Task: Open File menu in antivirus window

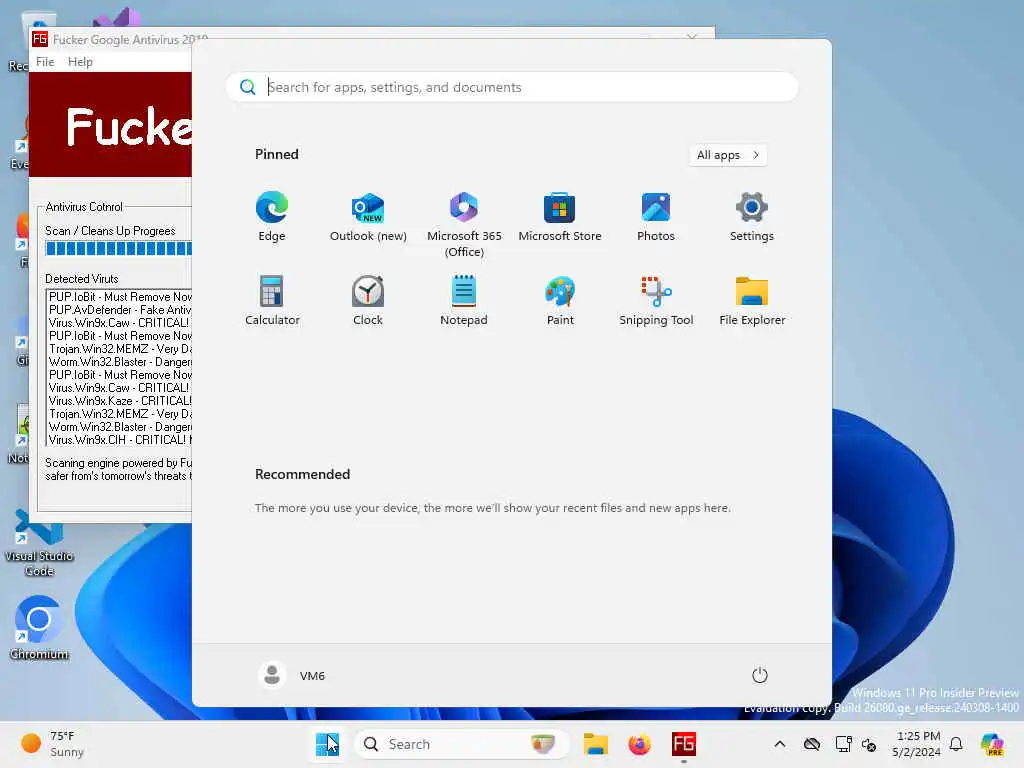Action: [45, 62]
